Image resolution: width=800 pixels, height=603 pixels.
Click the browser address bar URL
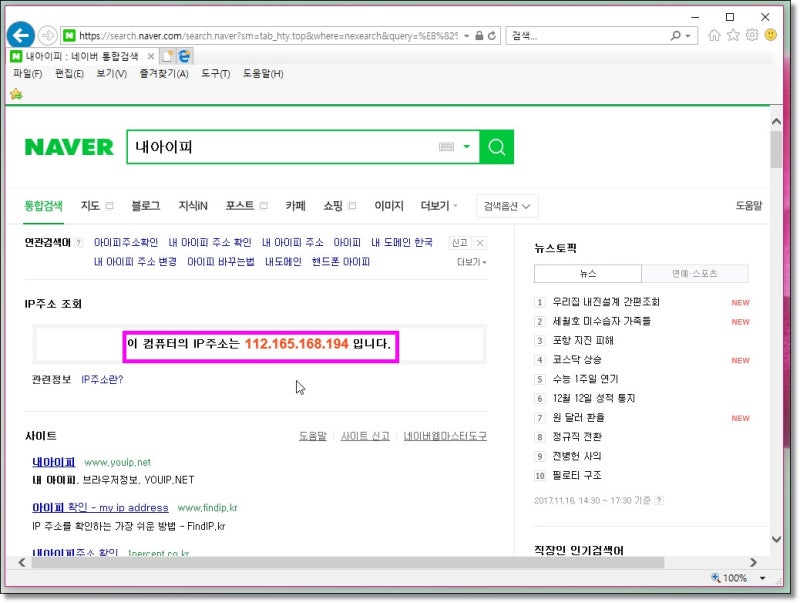point(268,36)
